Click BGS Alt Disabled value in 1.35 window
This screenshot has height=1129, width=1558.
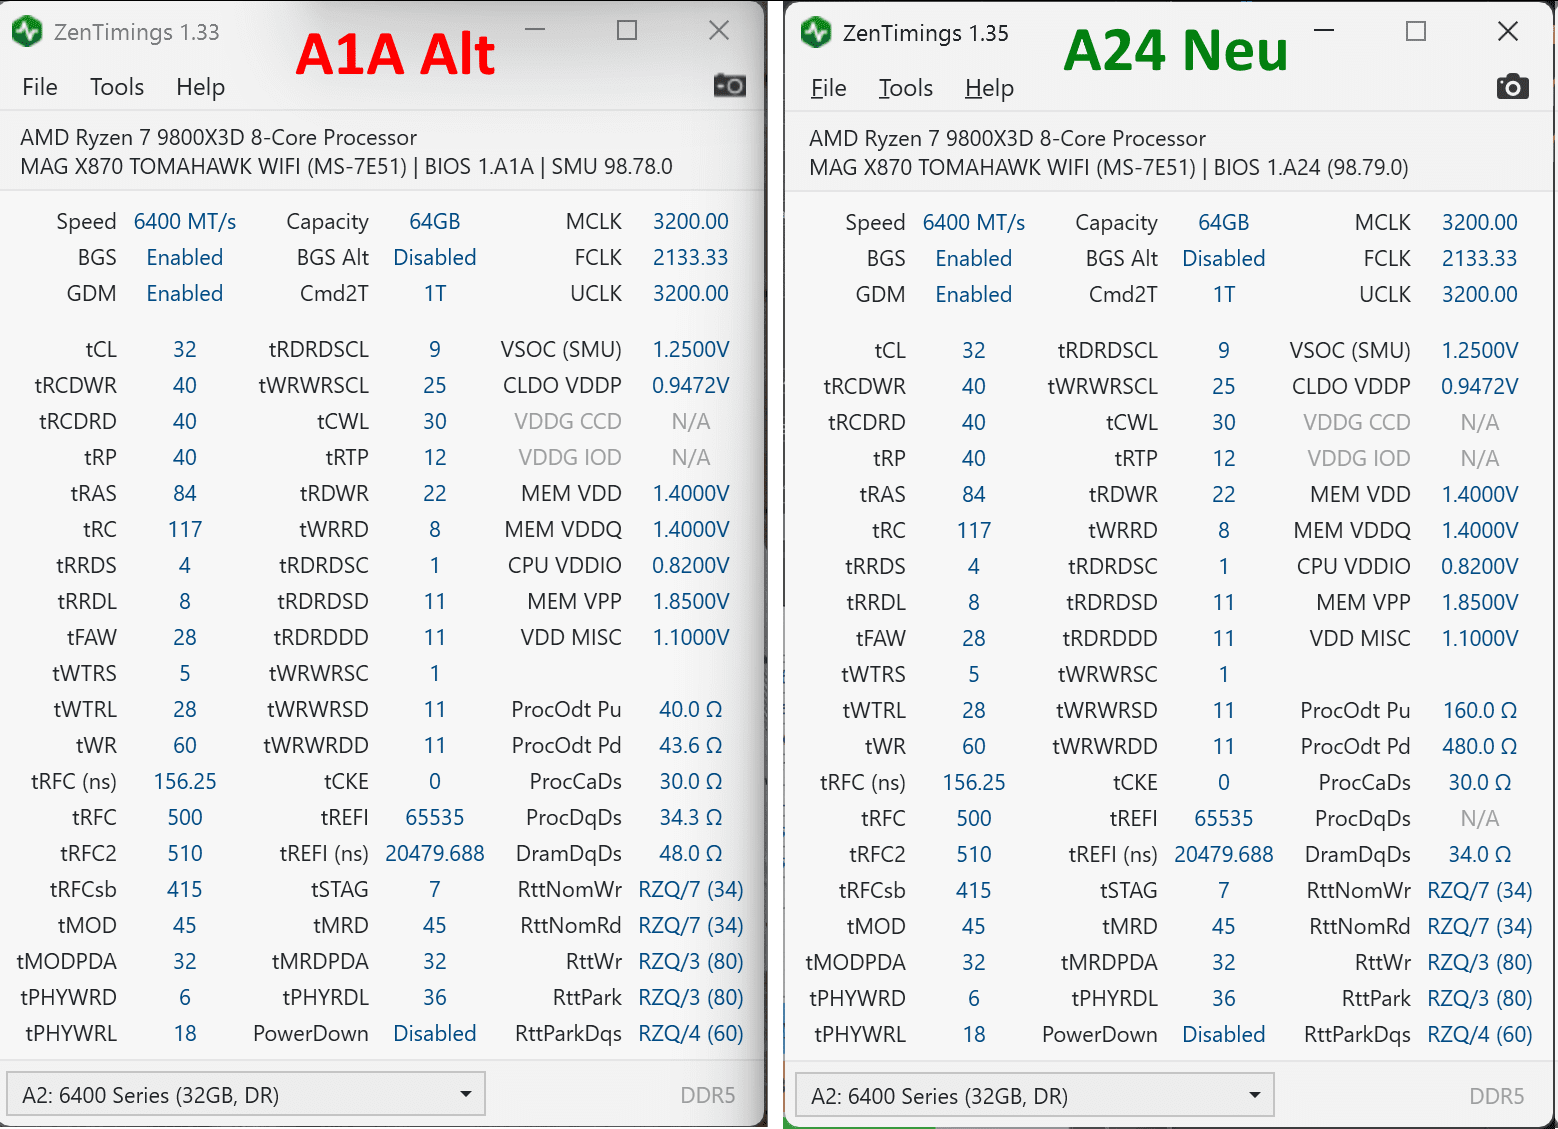(x=1224, y=258)
